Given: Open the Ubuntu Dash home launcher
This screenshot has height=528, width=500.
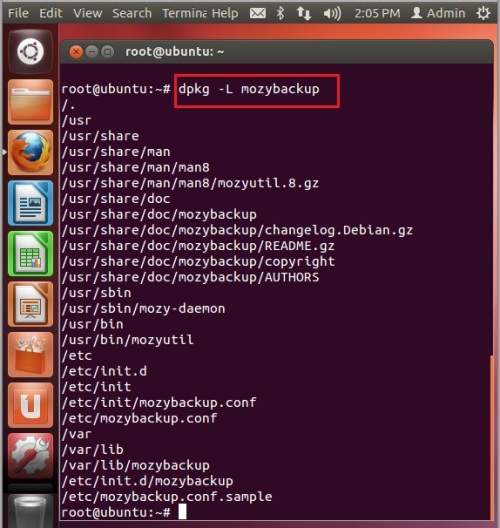Looking at the screenshot, I should tap(30, 52).
